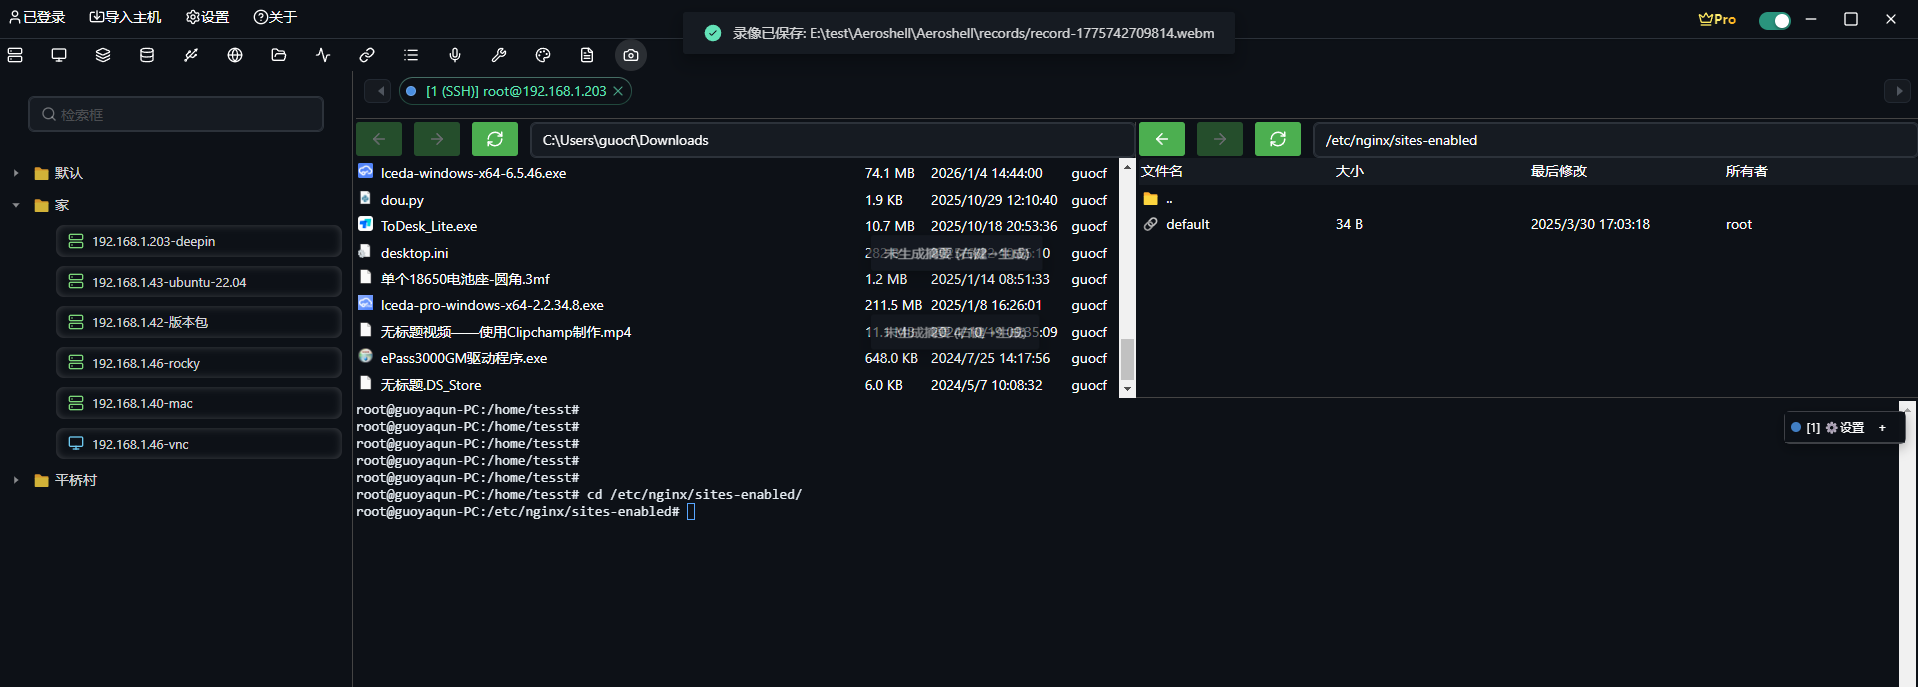Open the 导入主机 menu
The image size is (1918, 687).
[125, 17]
